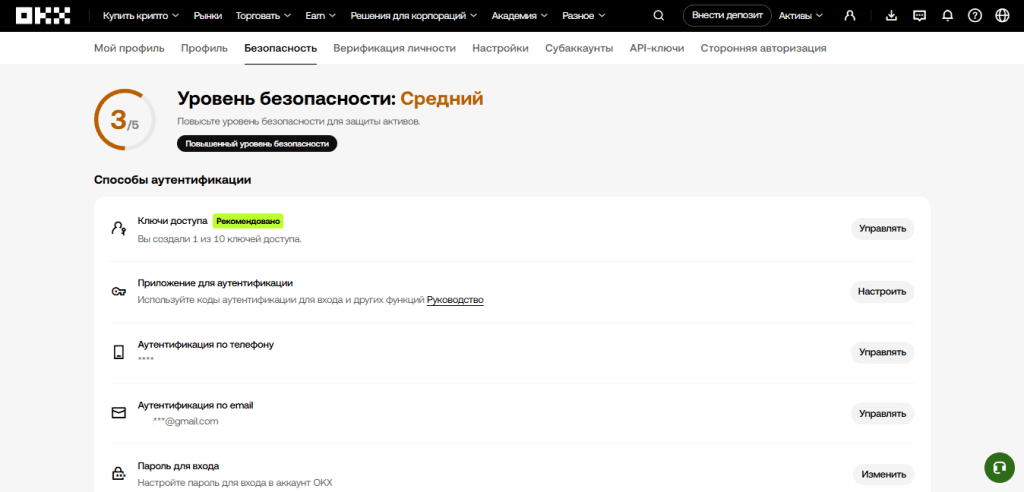Image resolution: width=1024 pixels, height=492 pixels.
Task: Switch to Профиль tab
Action: (x=204, y=48)
